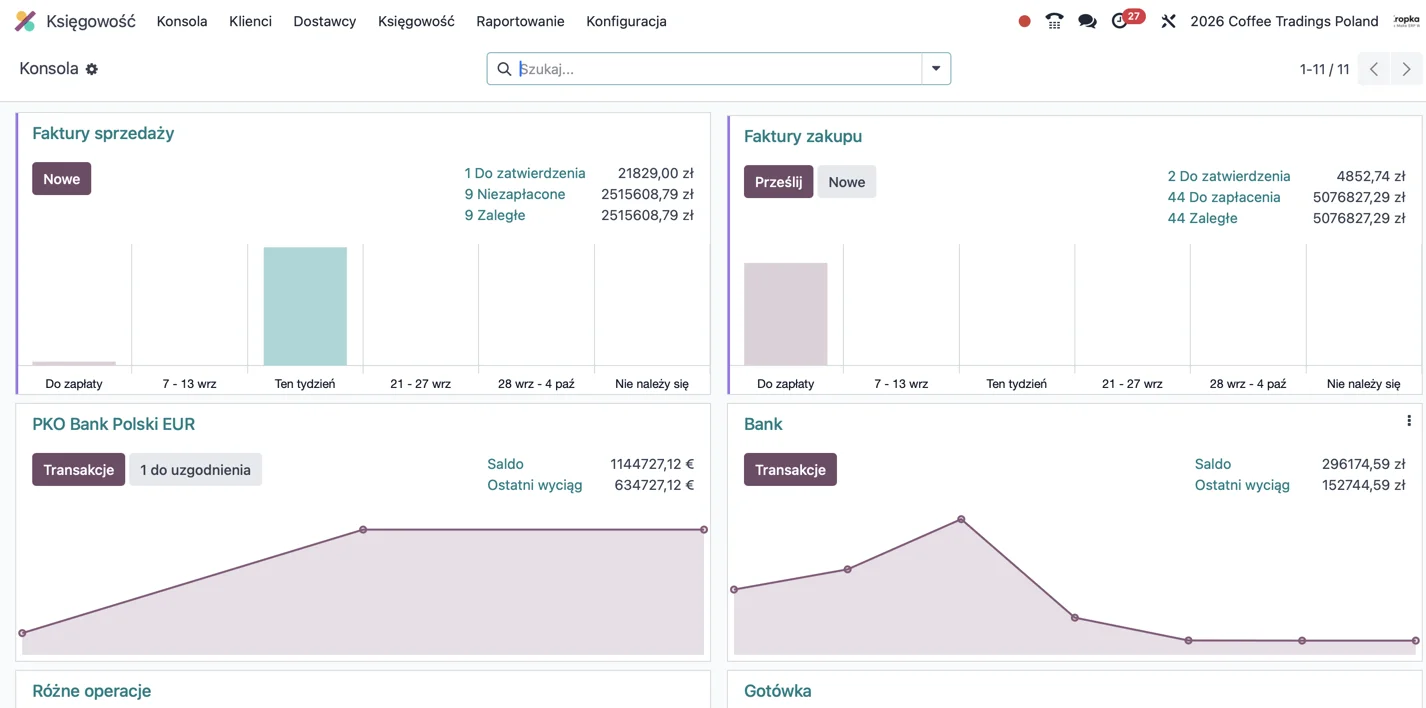Open the debug tools wrench icon
1426x708 pixels.
coord(1168,21)
